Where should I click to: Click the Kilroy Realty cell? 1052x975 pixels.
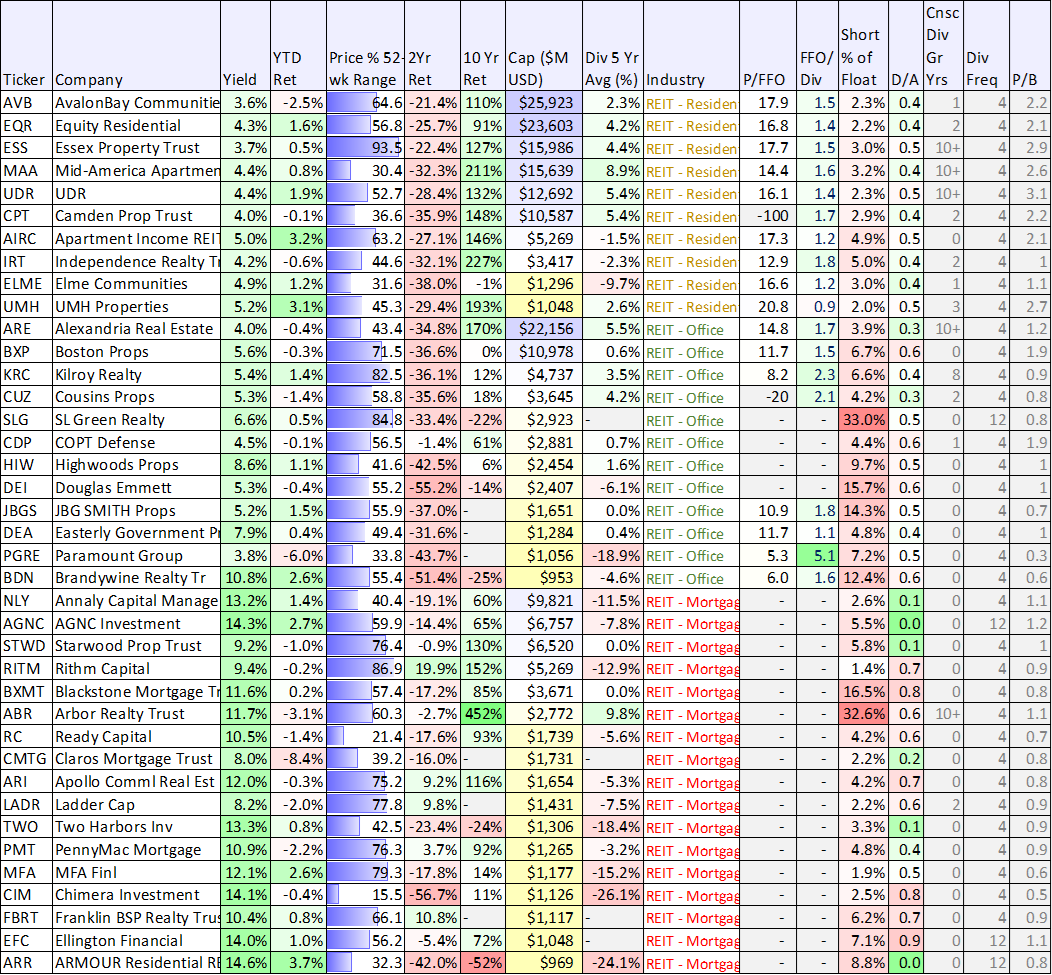point(136,374)
